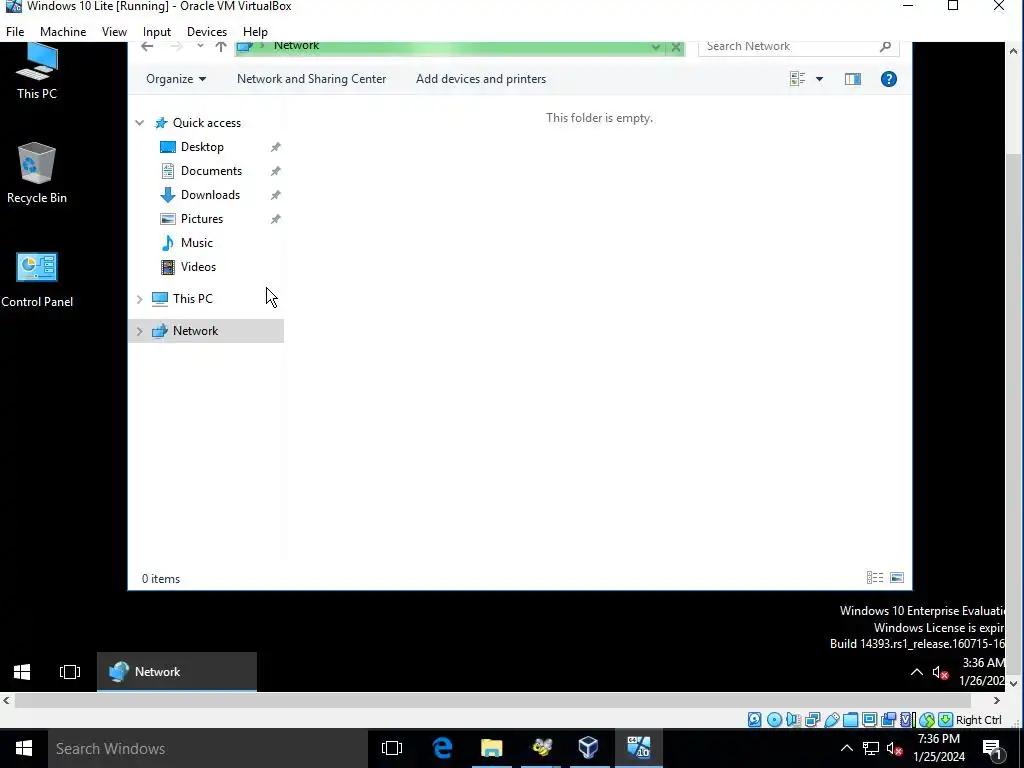
Task: Open the VirtualBox Input menu
Action: click(x=157, y=31)
